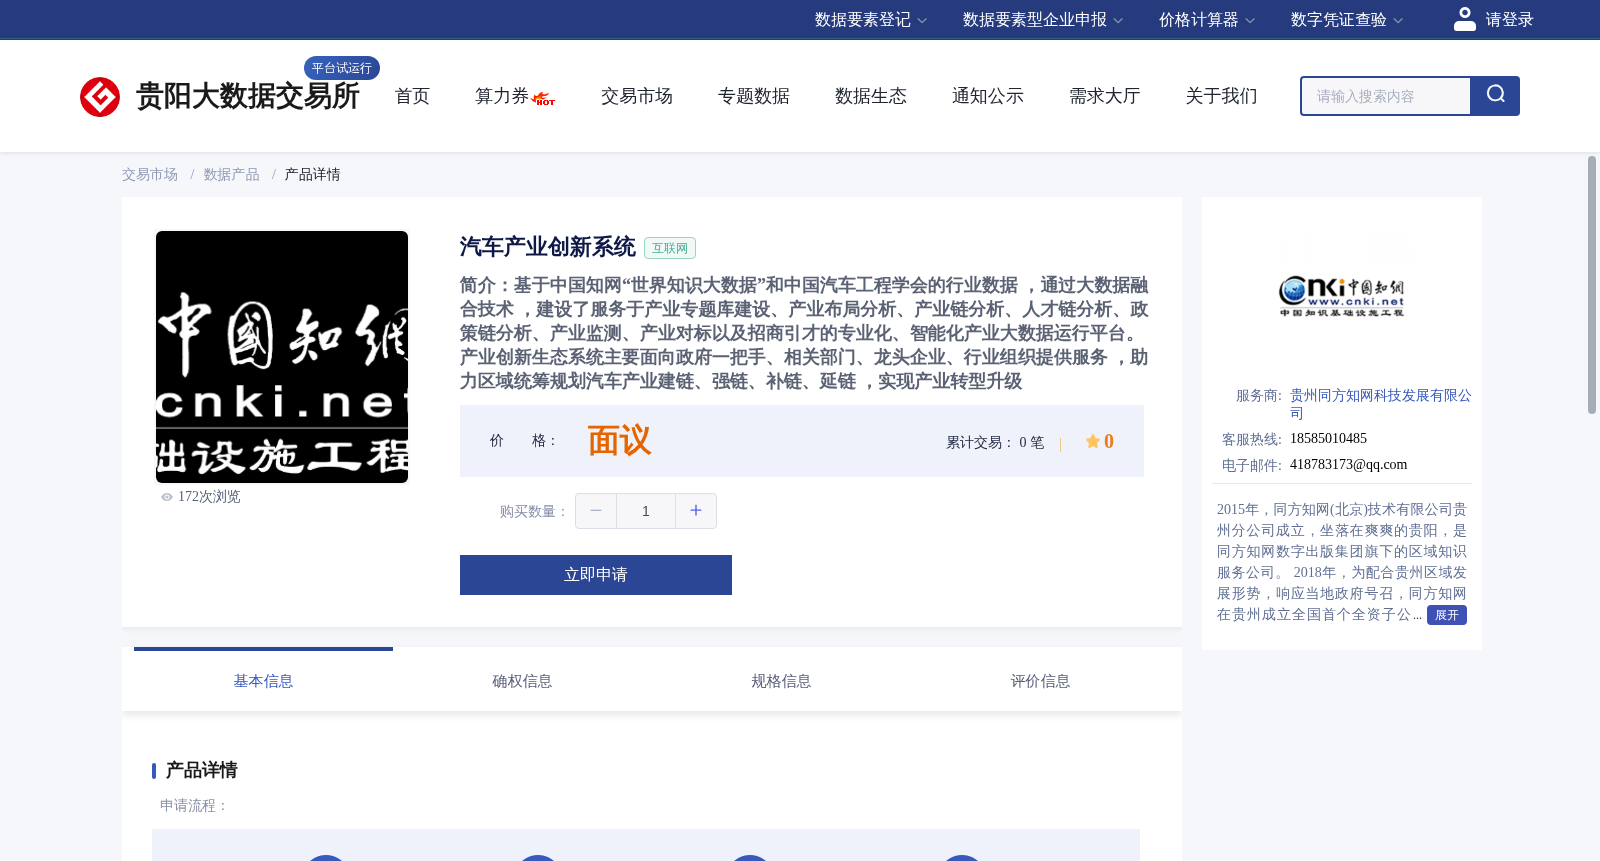Viewport: 1600px width, 861px height.
Task: Click the 累计交易 0笔 text
Action: click(995, 442)
